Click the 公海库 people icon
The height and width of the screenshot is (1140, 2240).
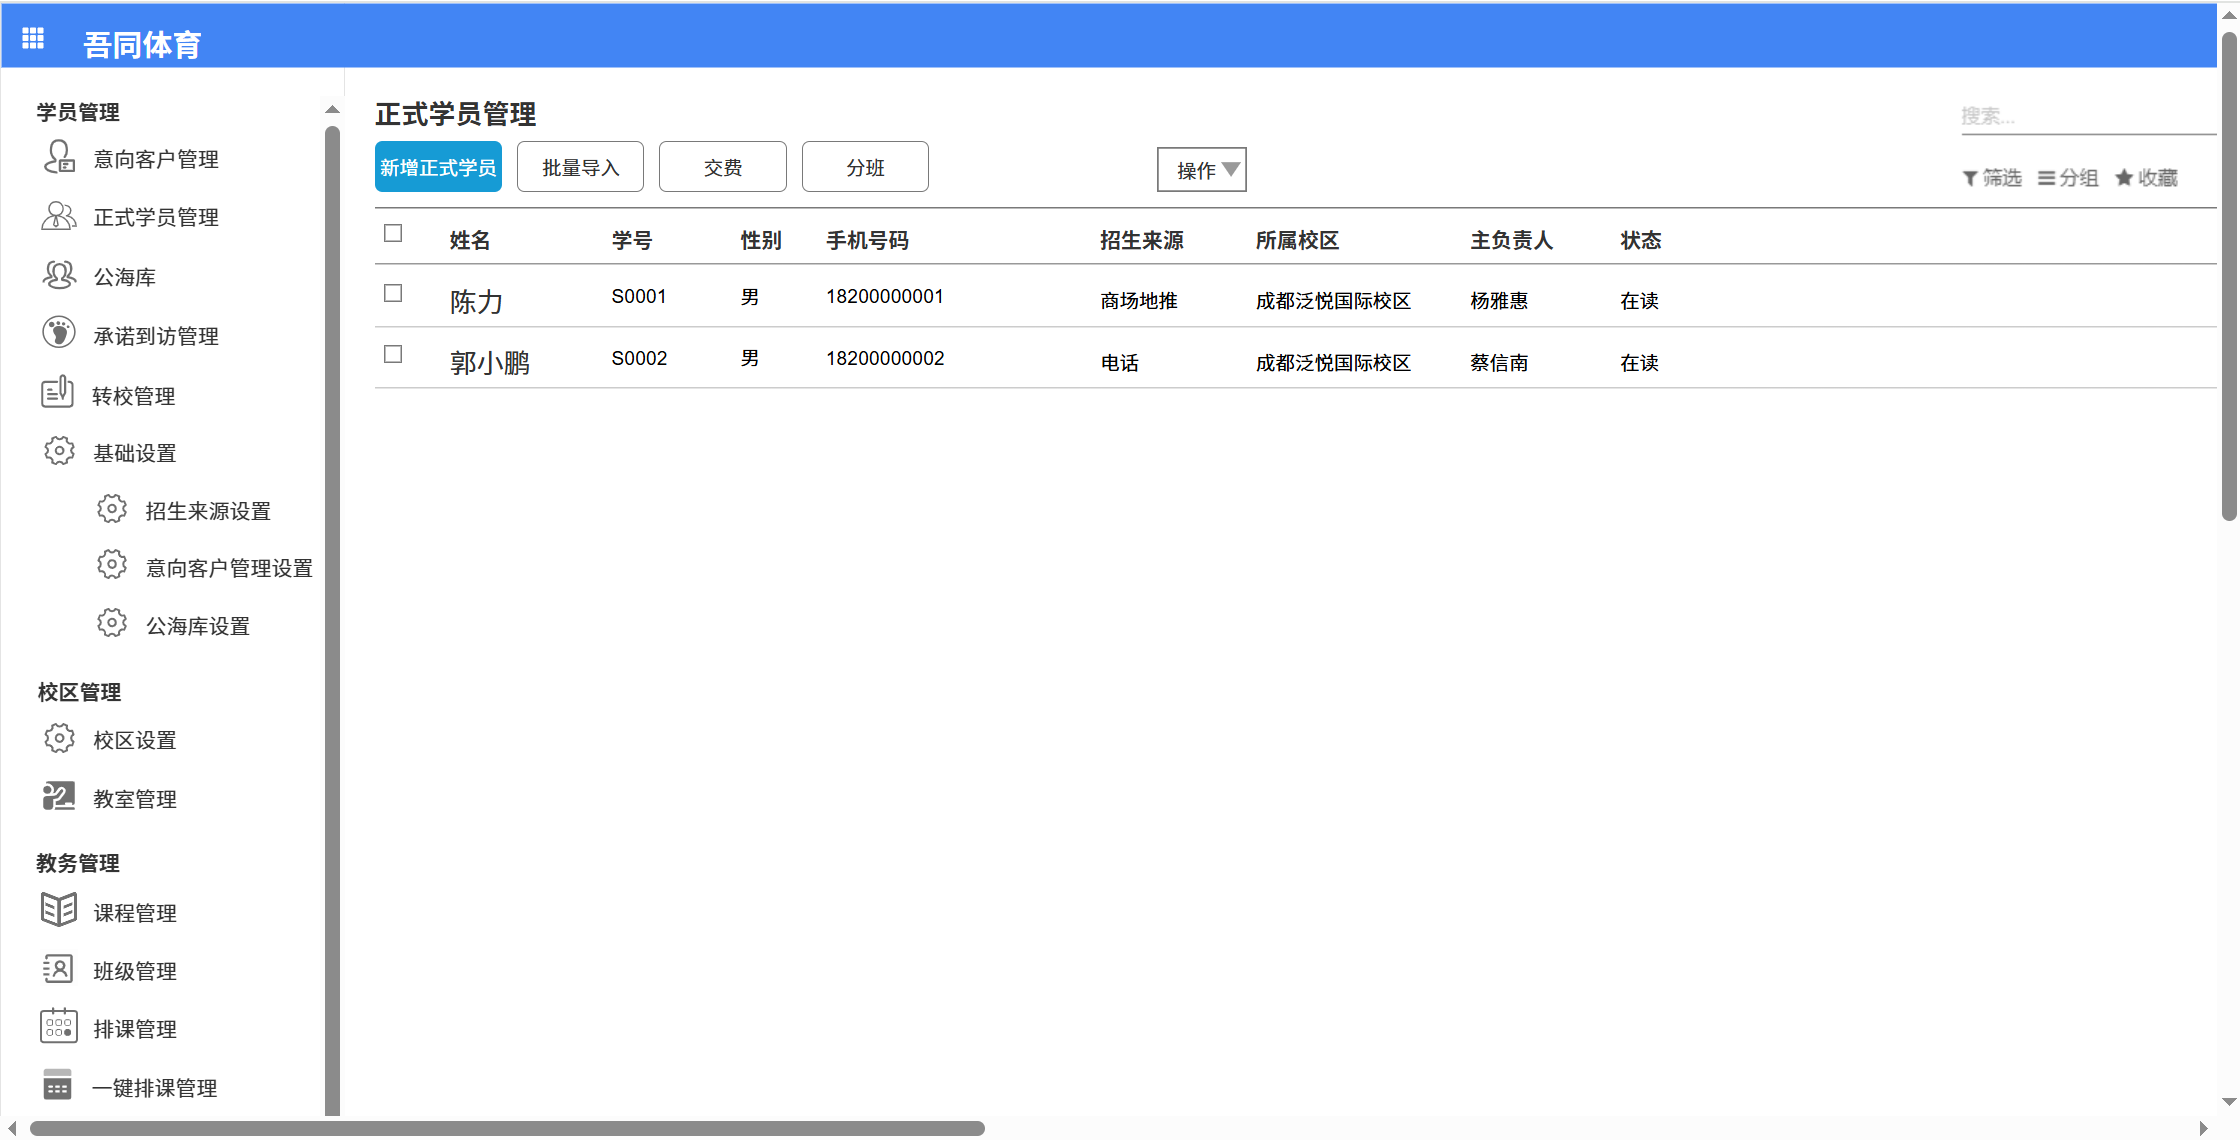[58, 275]
